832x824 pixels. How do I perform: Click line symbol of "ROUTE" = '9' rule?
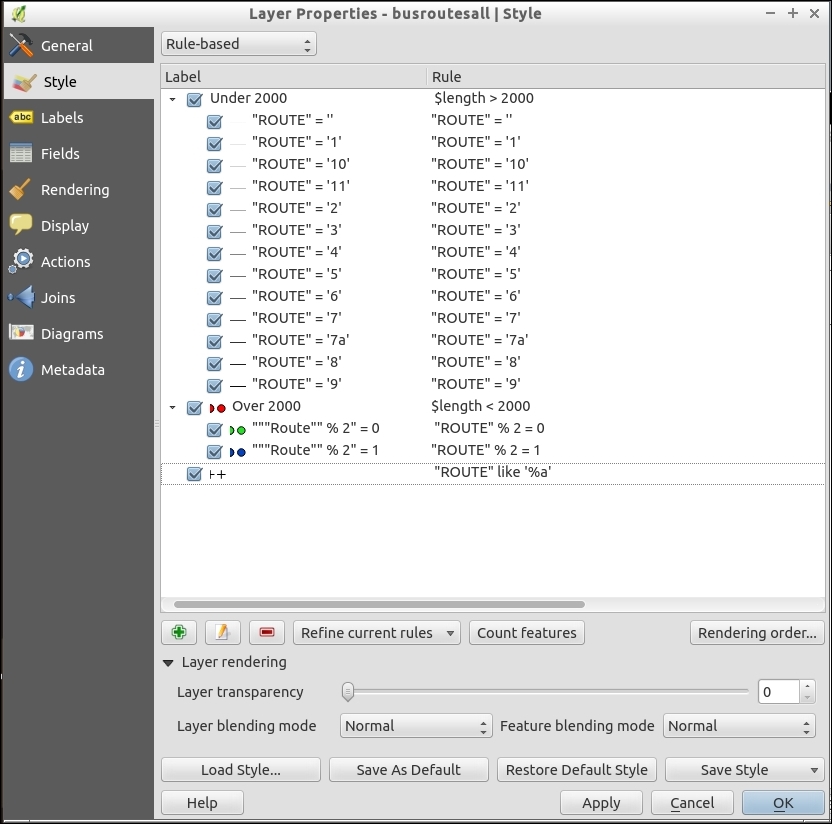point(238,386)
